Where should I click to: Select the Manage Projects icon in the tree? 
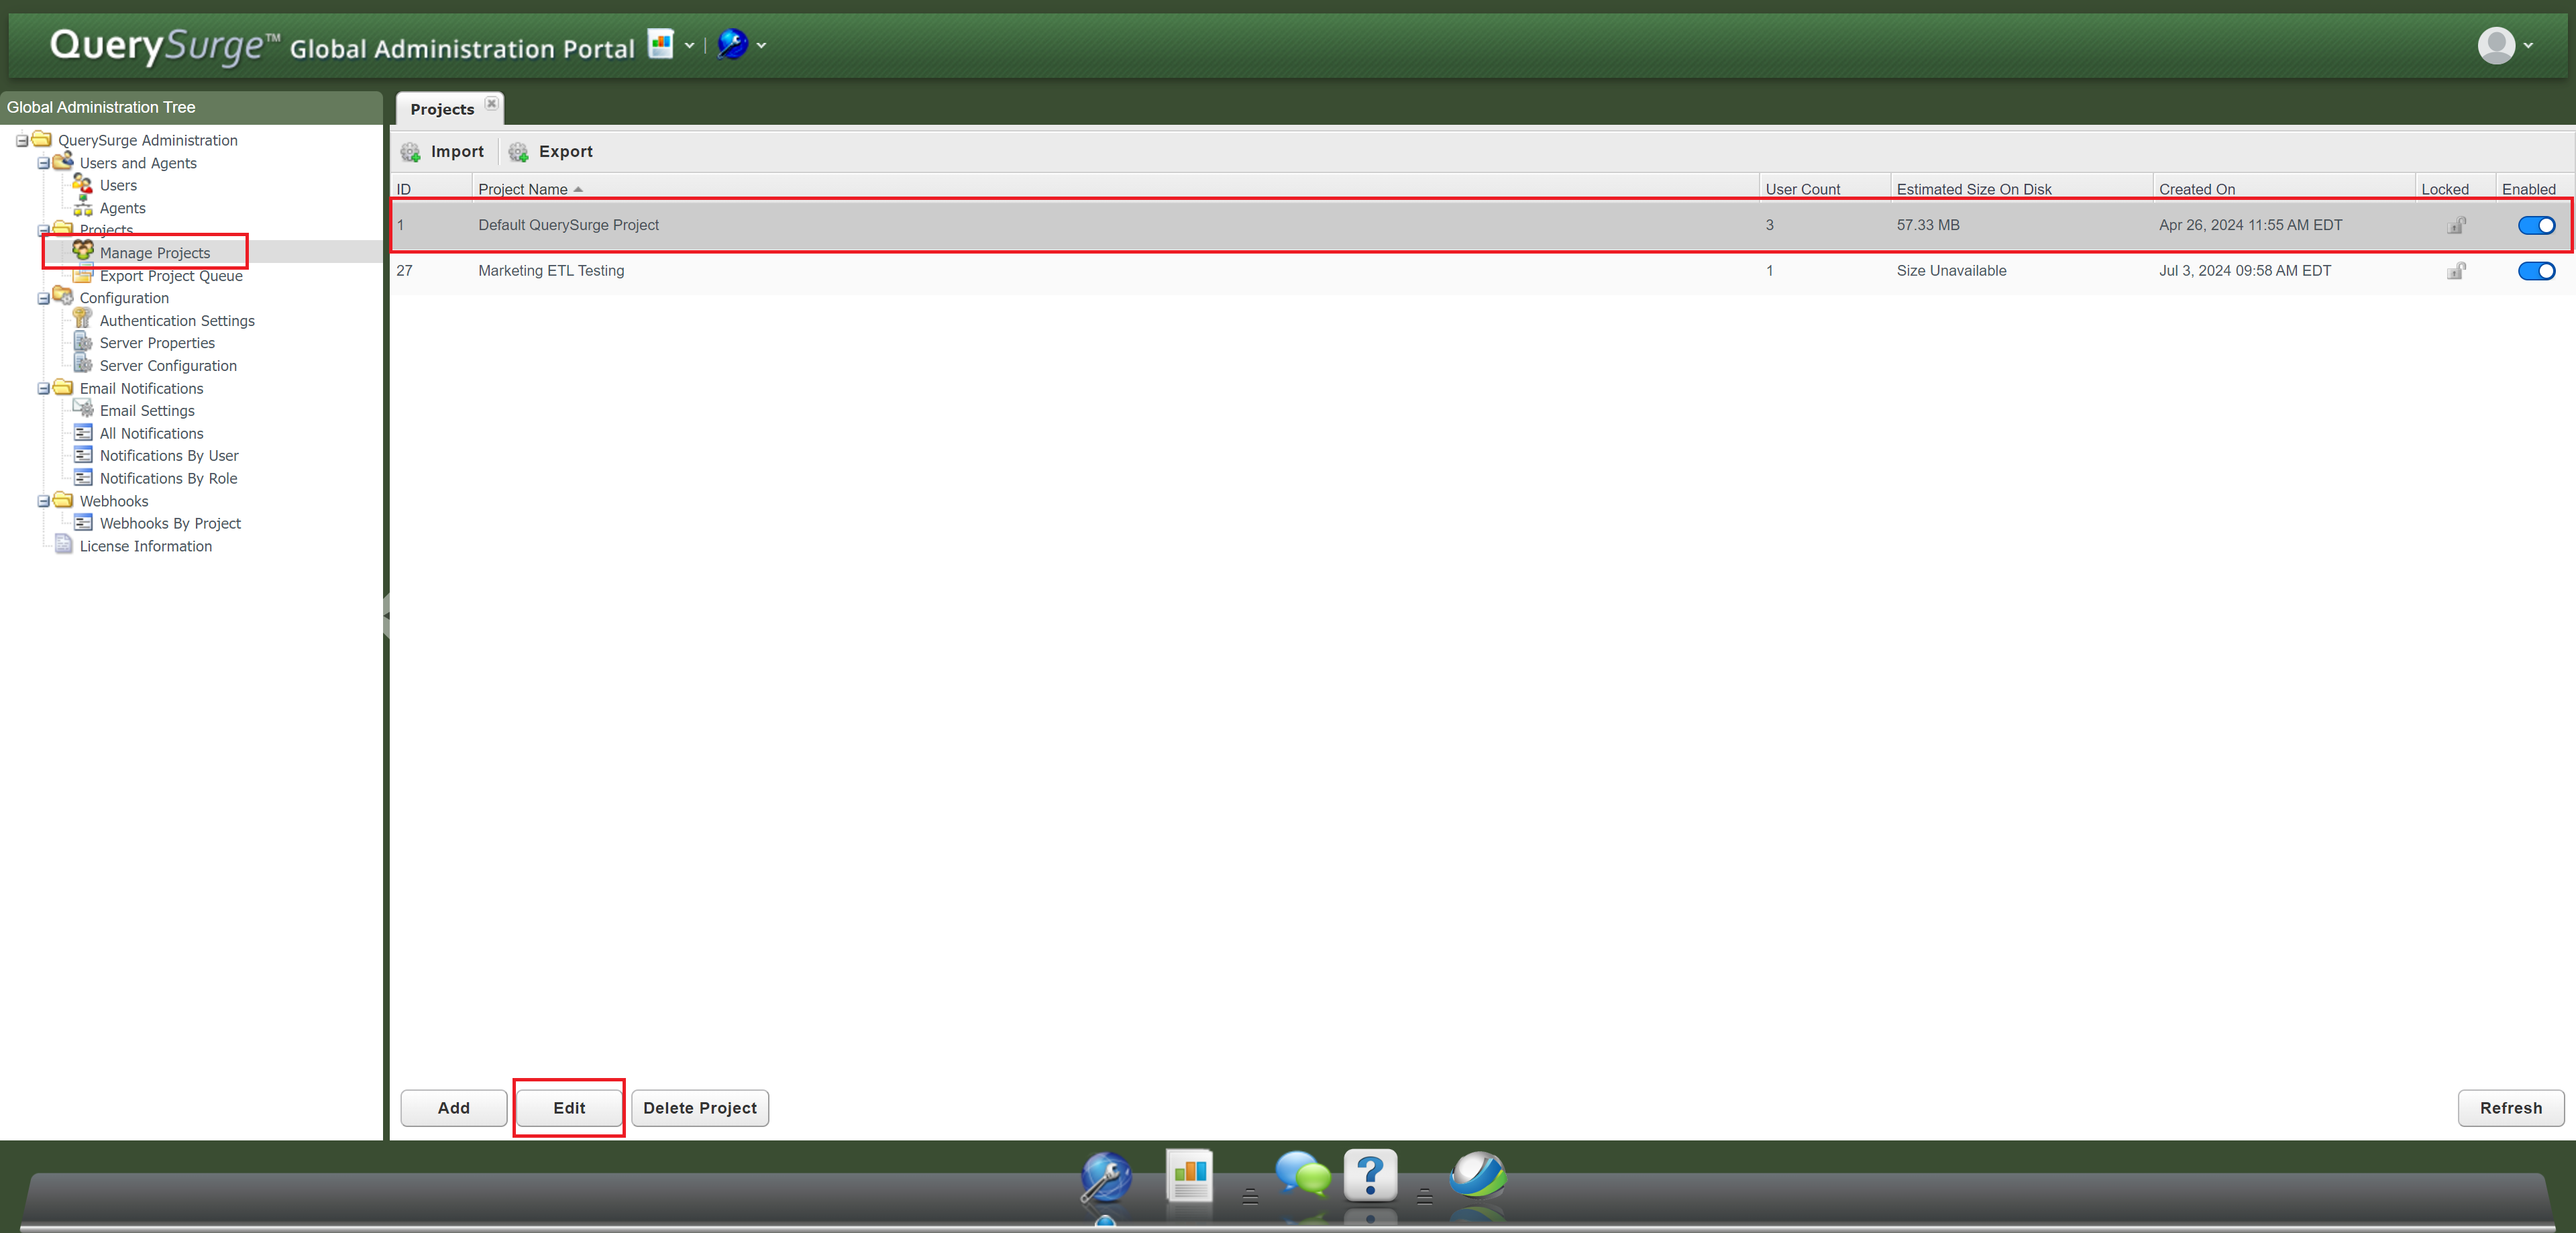point(84,251)
